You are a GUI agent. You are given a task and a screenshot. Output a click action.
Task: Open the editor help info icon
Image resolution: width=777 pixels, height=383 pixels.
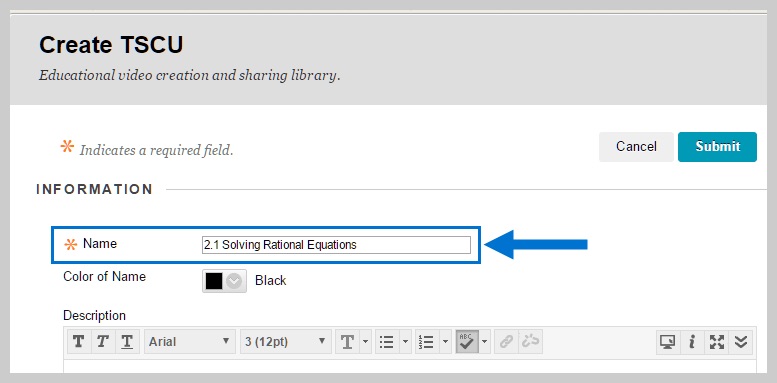[x=692, y=342]
